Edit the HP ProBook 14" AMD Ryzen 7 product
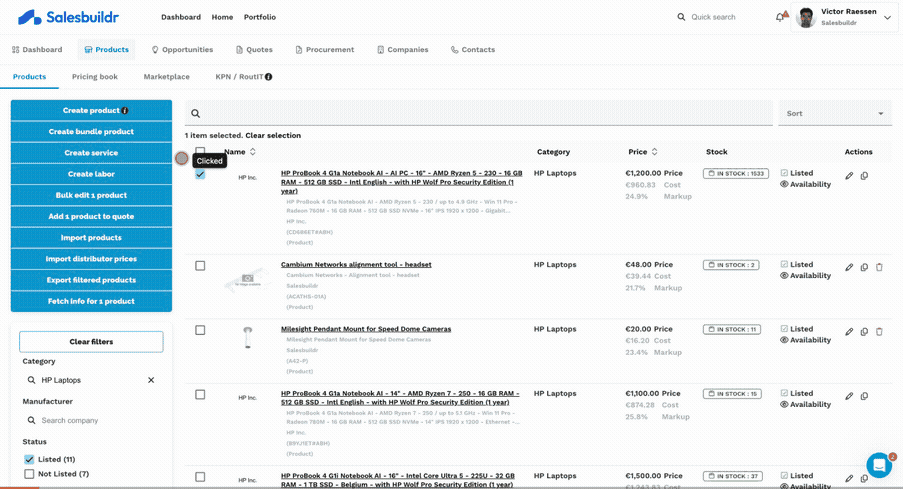The image size is (903, 489). [849, 396]
